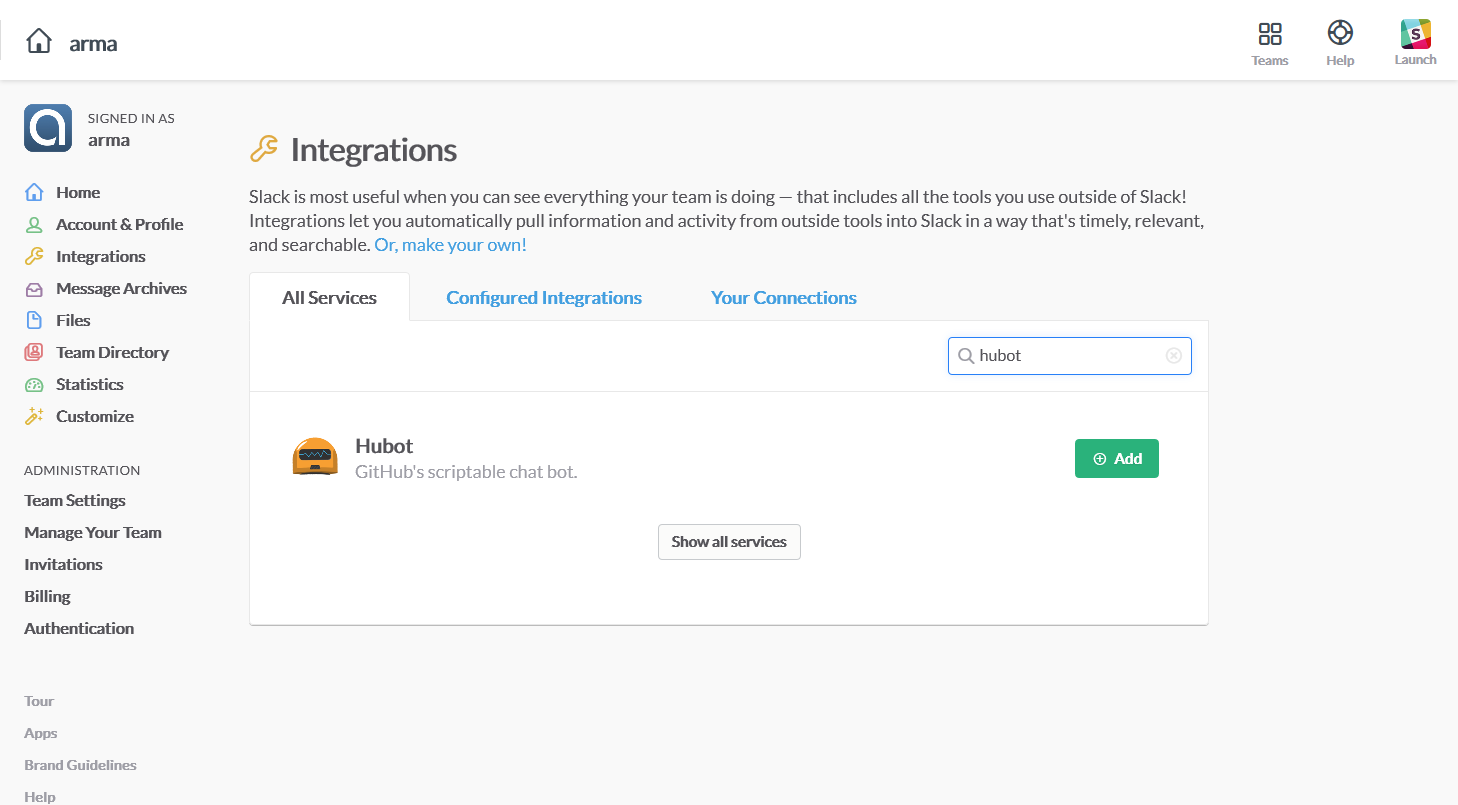Click the home icon in the header
This screenshot has height=805, width=1458.
[x=39, y=41]
